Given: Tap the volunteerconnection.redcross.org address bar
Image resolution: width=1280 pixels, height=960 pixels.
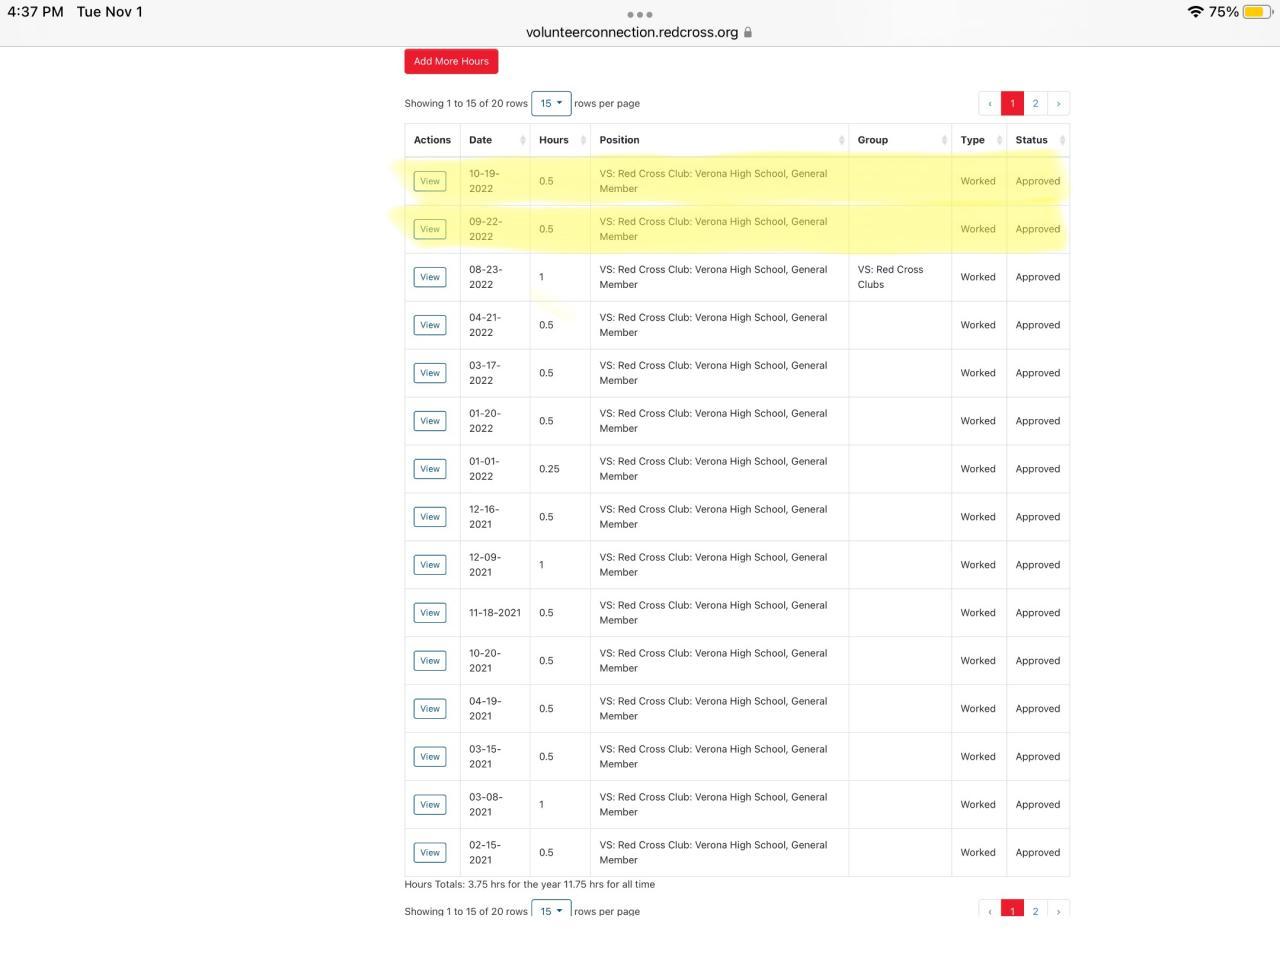Looking at the screenshot, I should coord(632,32).
